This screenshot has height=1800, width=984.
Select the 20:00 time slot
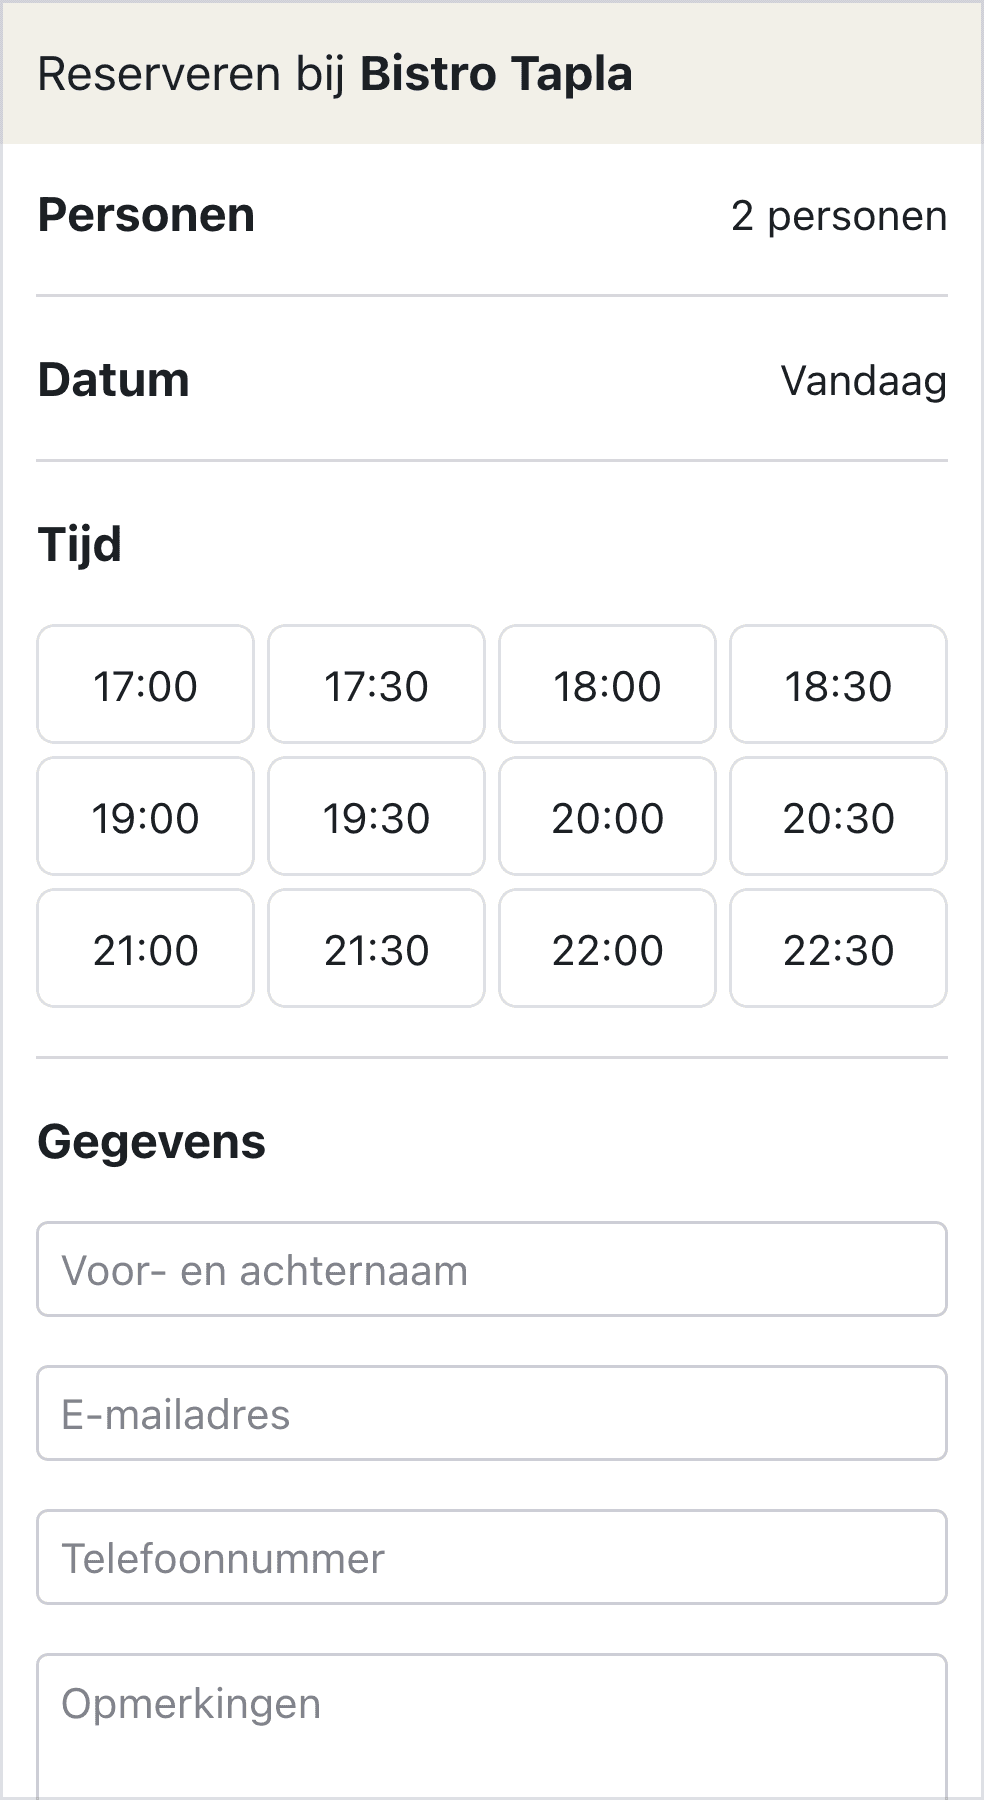608,817
